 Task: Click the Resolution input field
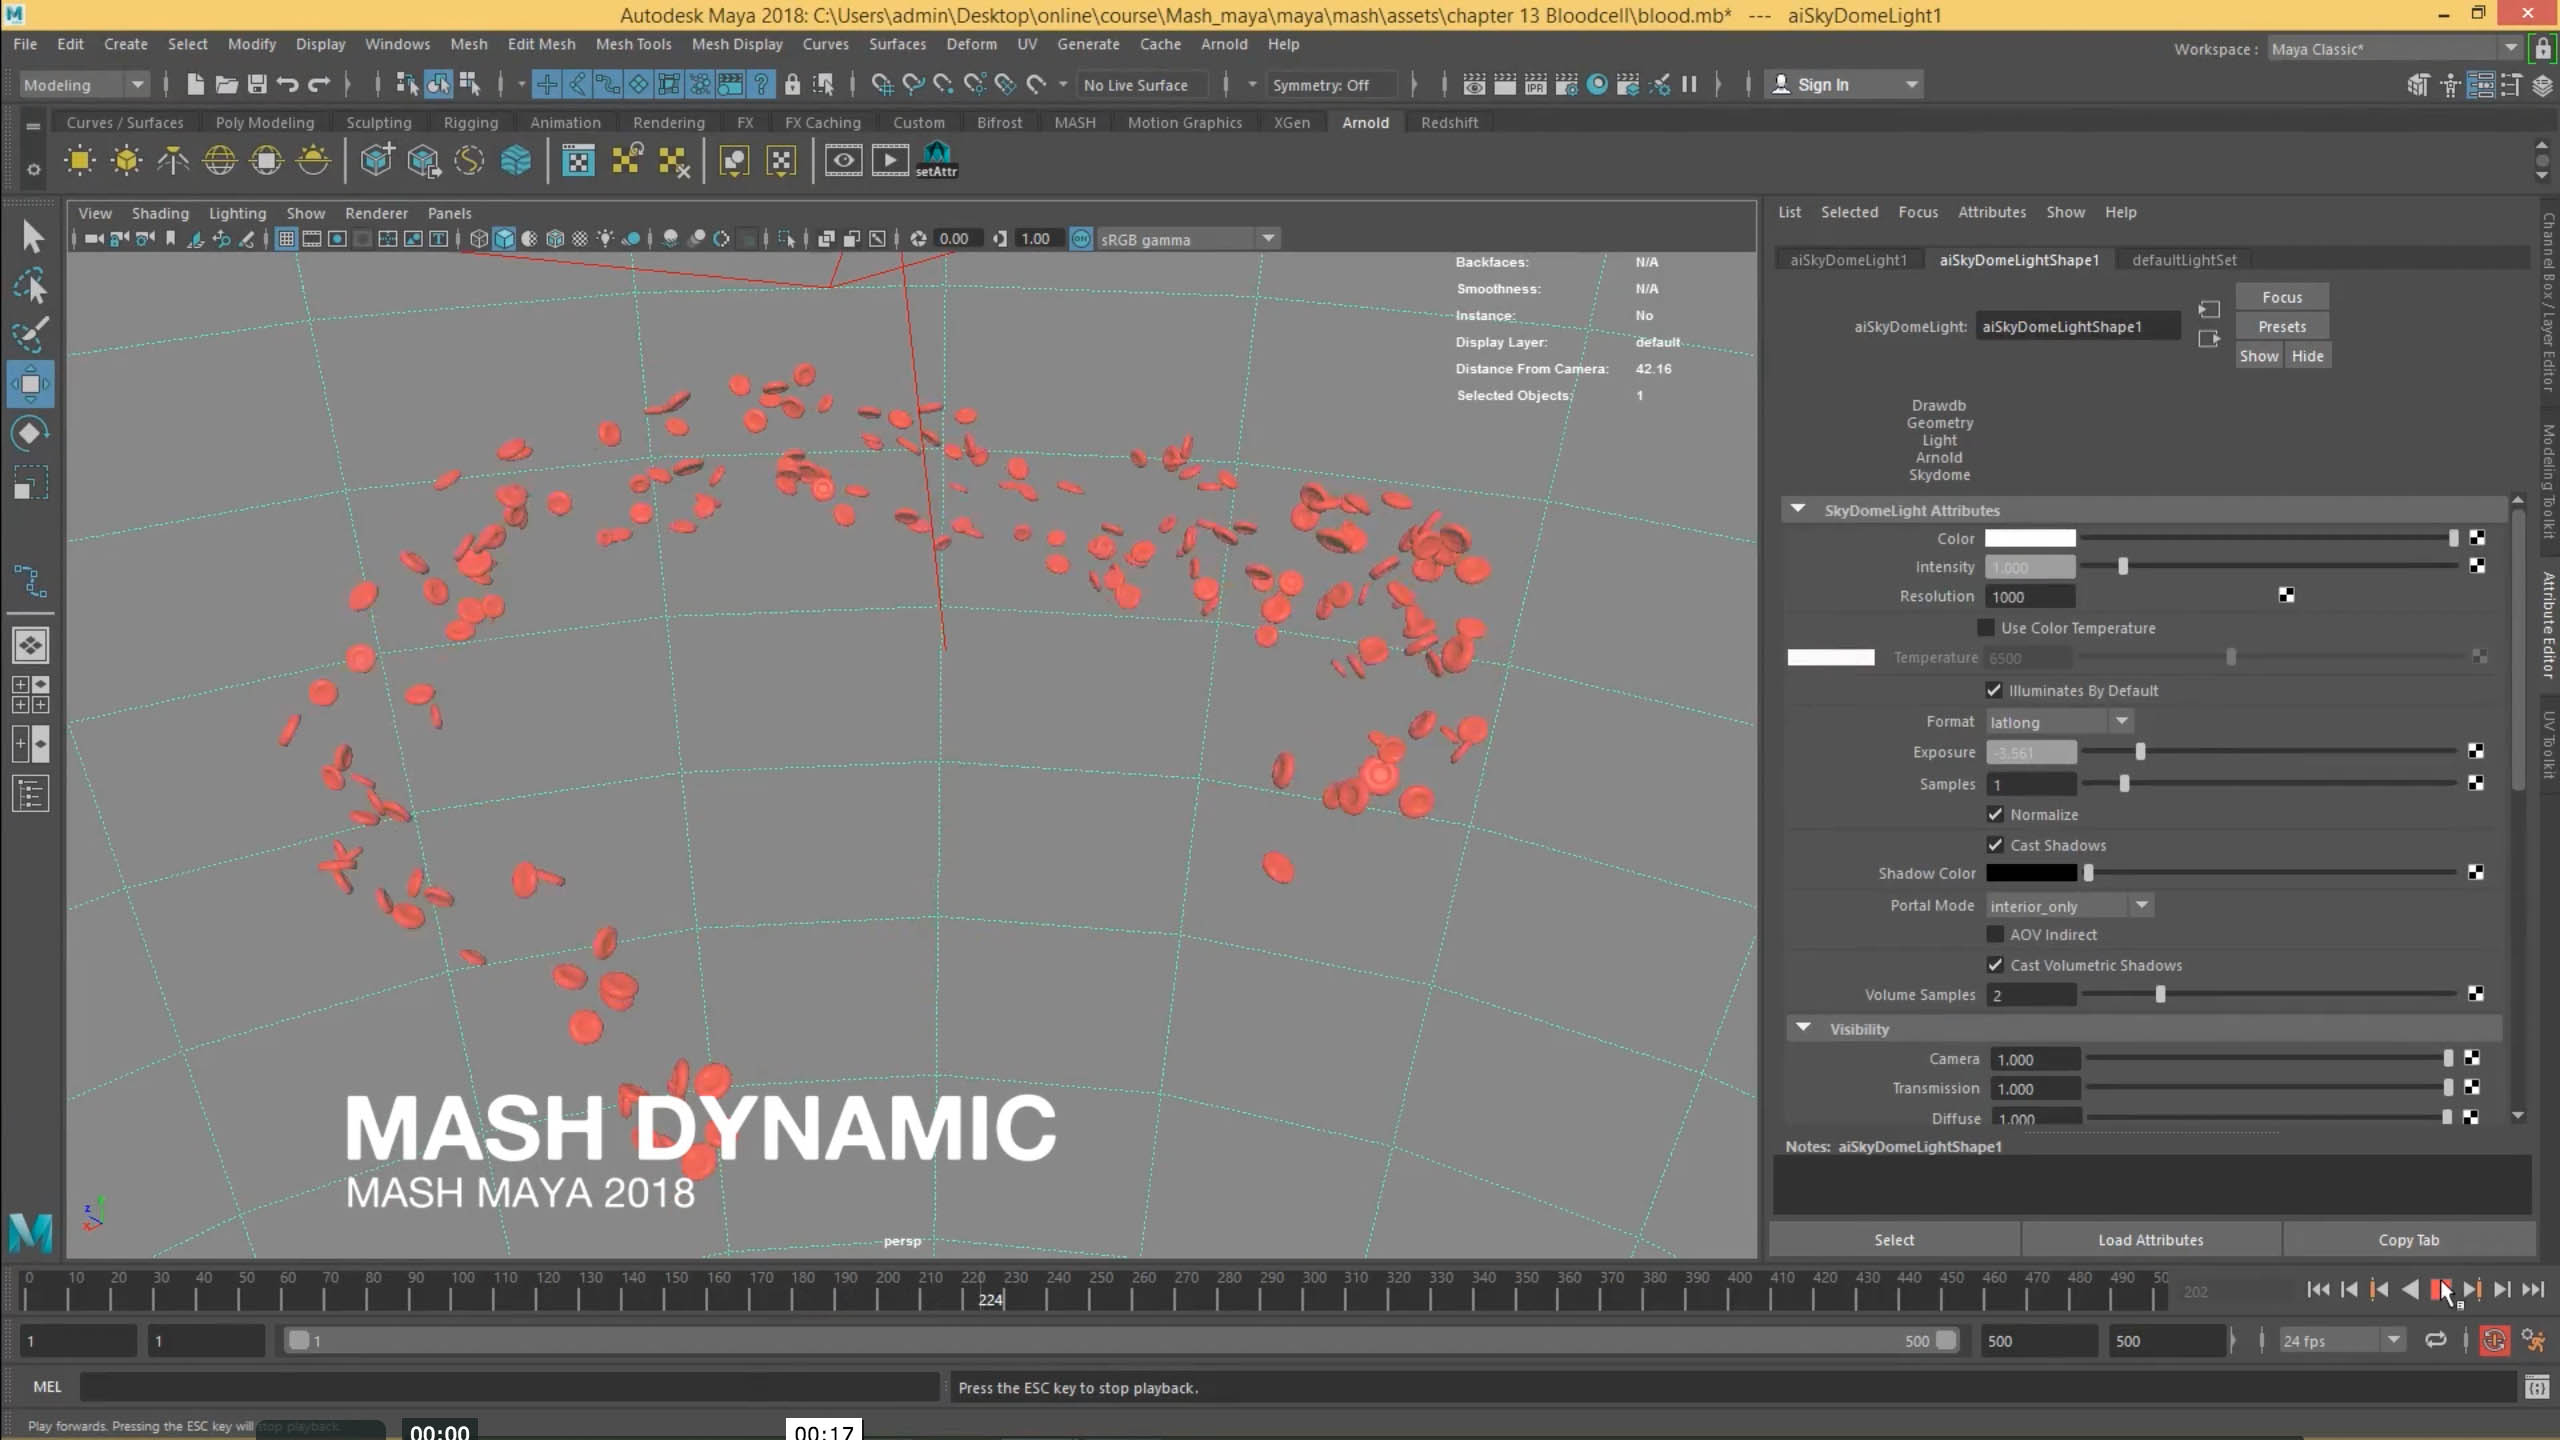pos(2030,597)
